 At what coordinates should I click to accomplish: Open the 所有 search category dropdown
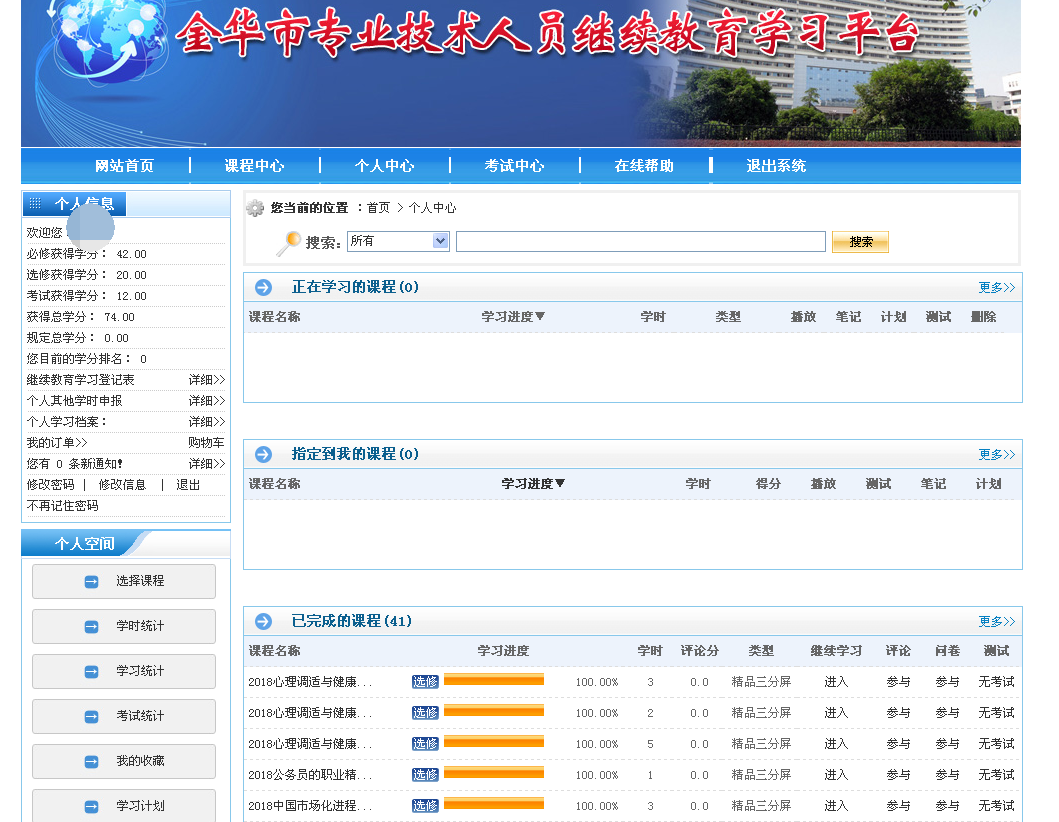(440, 241)
